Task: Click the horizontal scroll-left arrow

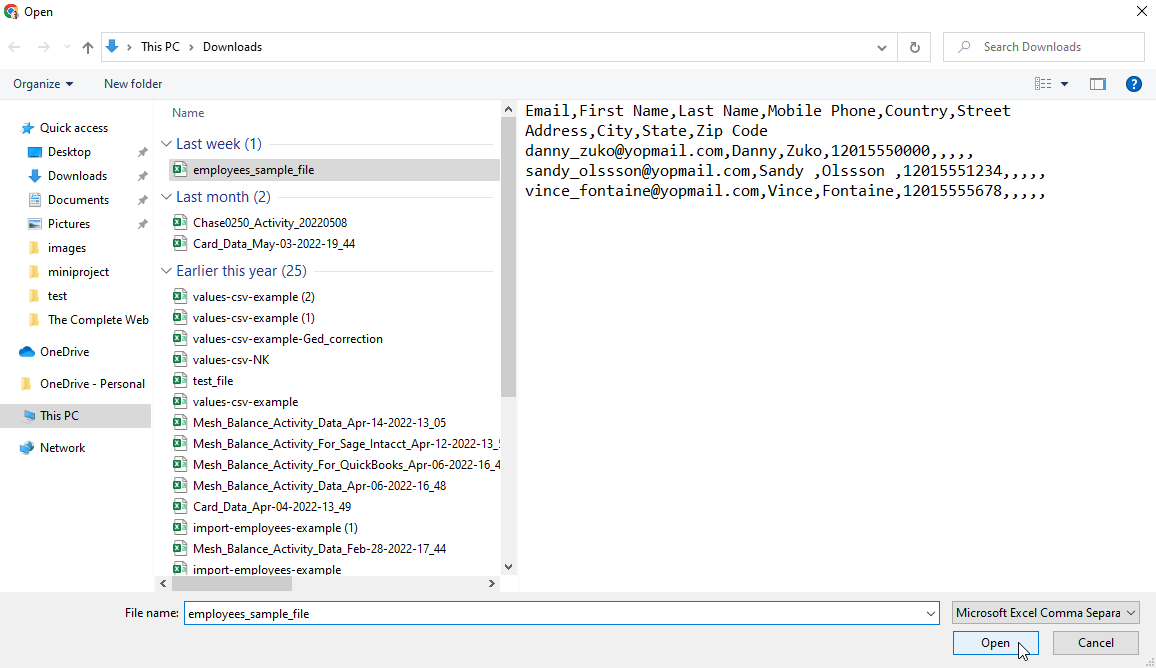Action: tap(164, 583)
